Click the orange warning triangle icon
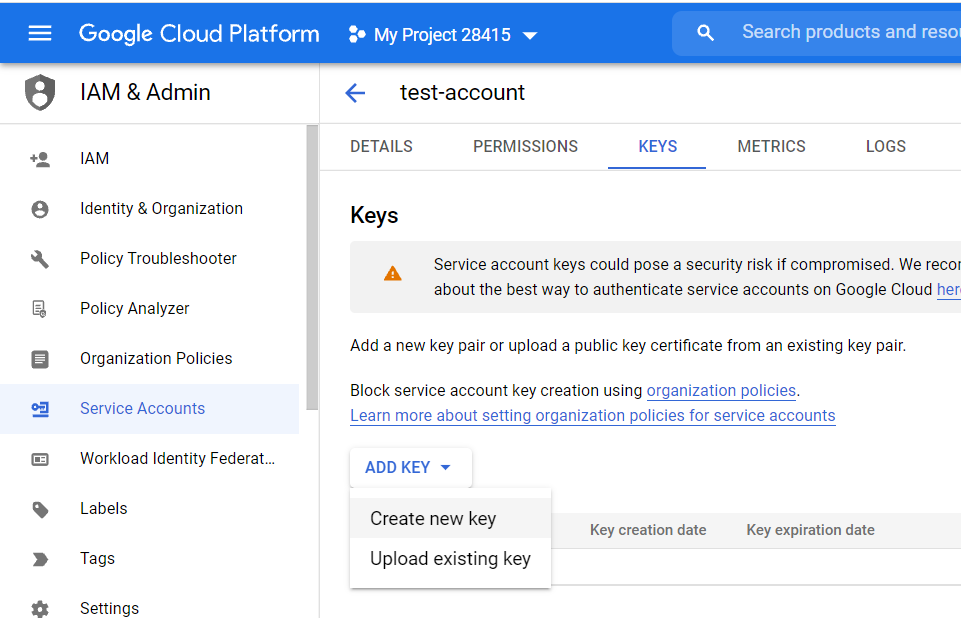 click(x=392, y=273)
